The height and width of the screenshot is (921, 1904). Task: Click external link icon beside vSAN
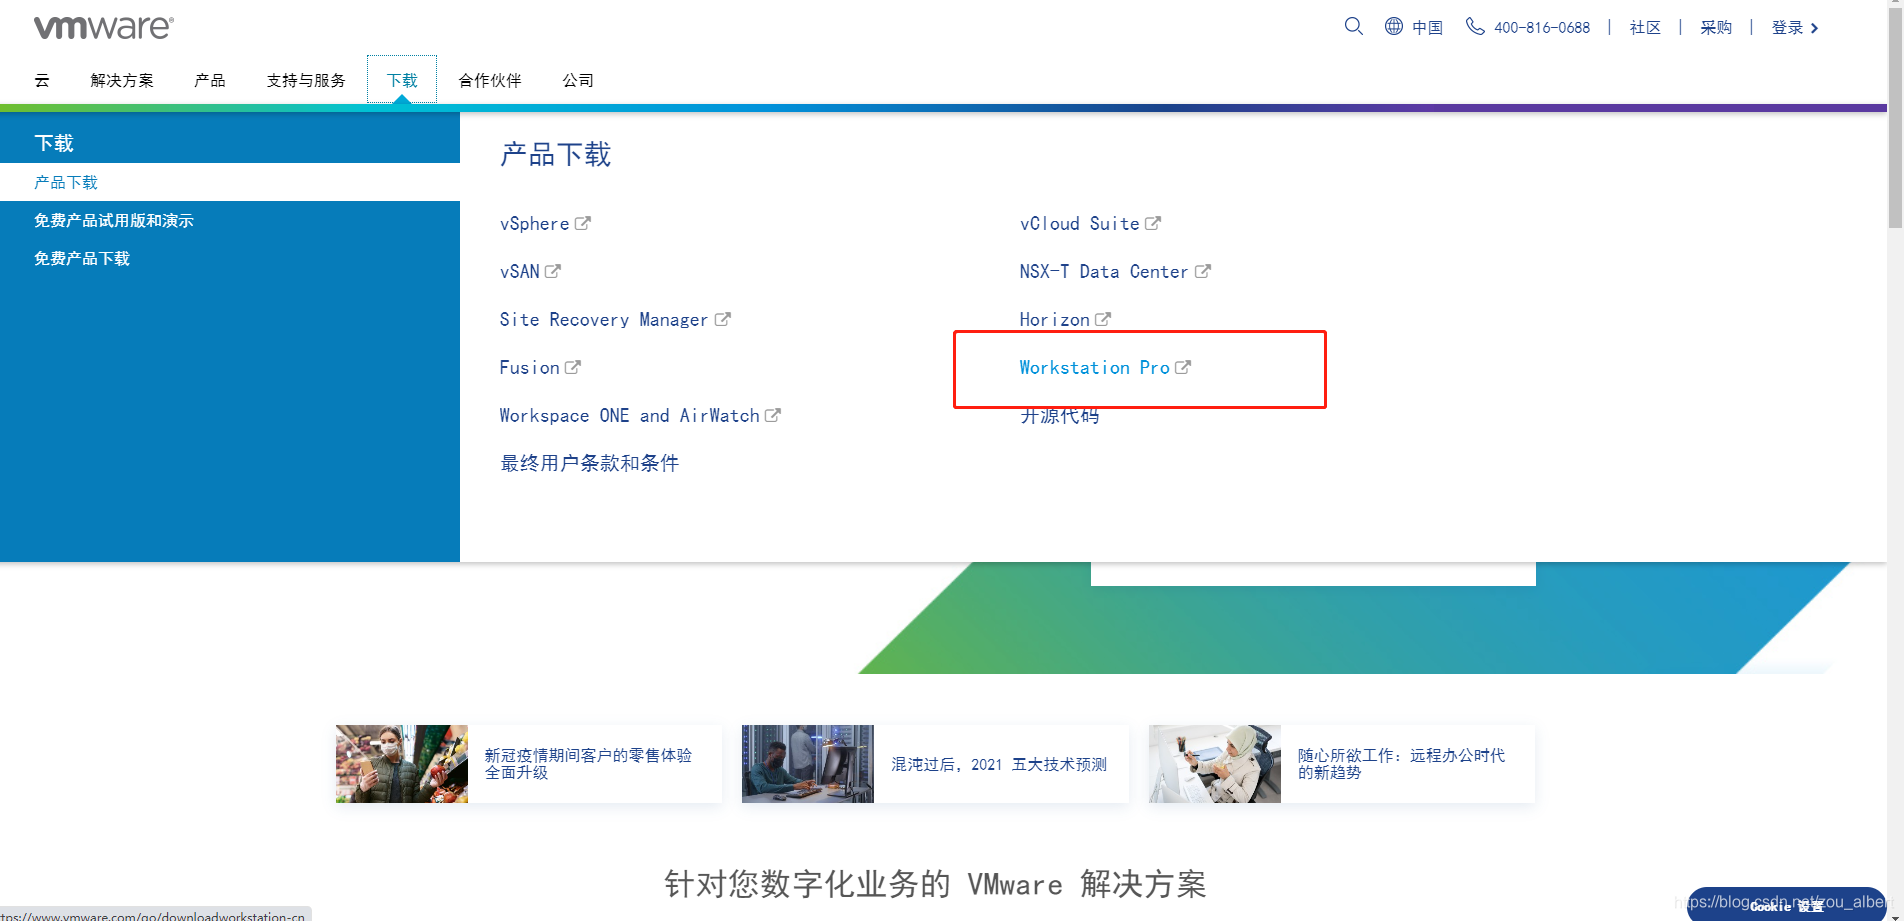click(553, 271)
